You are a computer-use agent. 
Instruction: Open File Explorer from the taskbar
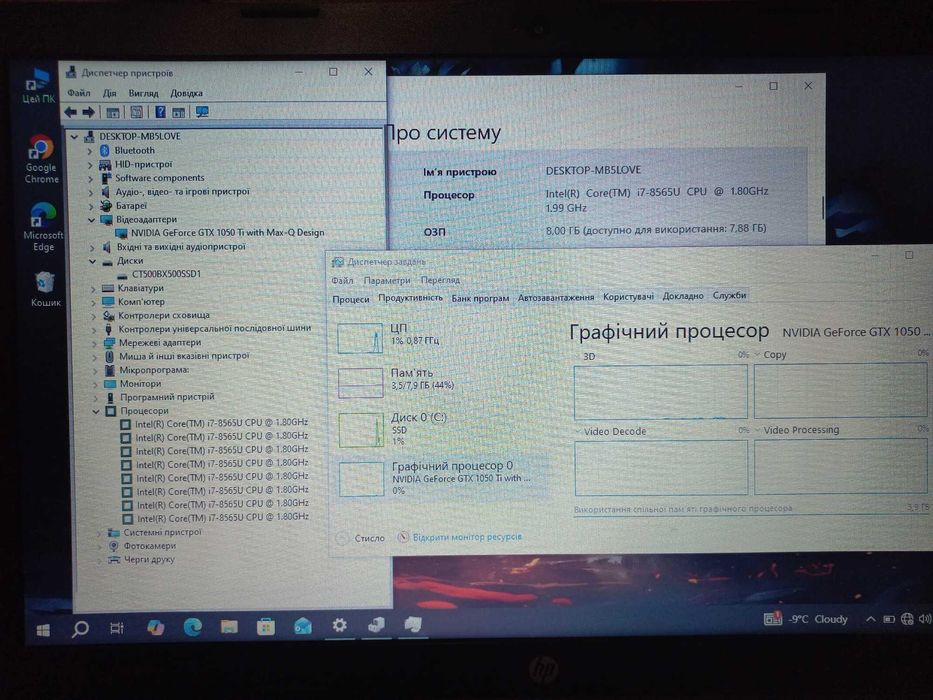229,626
